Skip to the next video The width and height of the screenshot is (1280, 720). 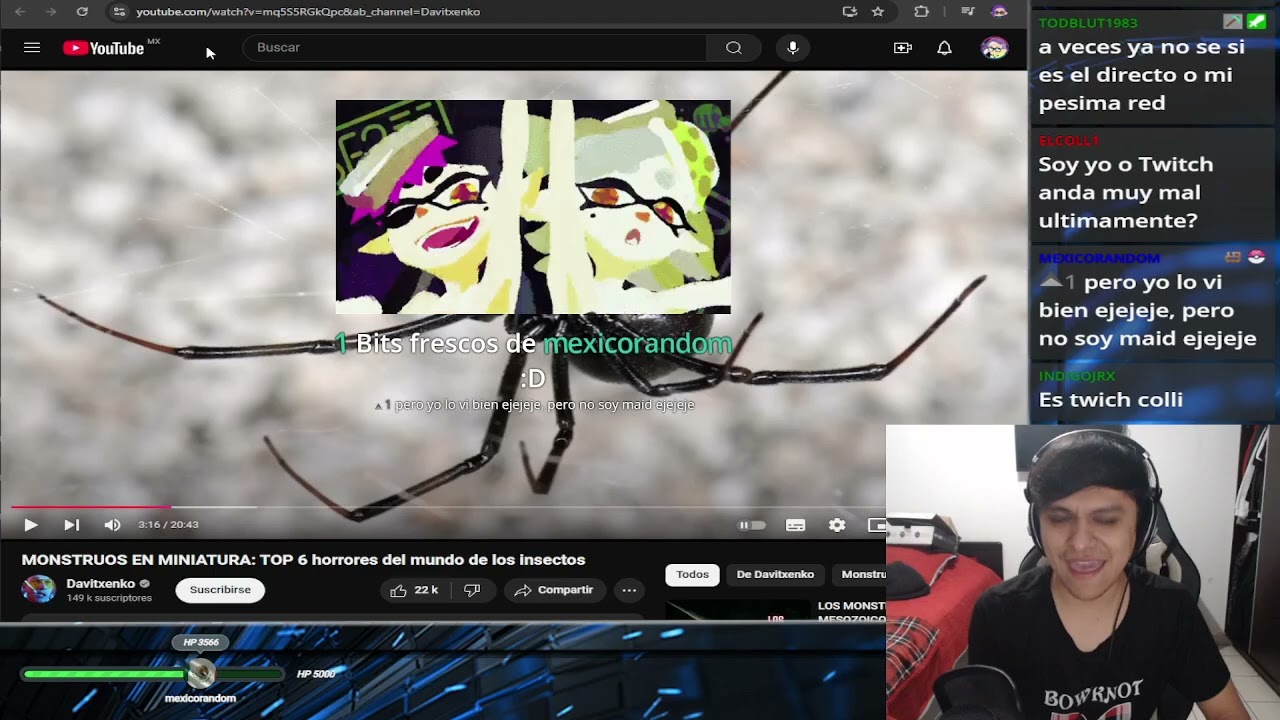[71, 525]
